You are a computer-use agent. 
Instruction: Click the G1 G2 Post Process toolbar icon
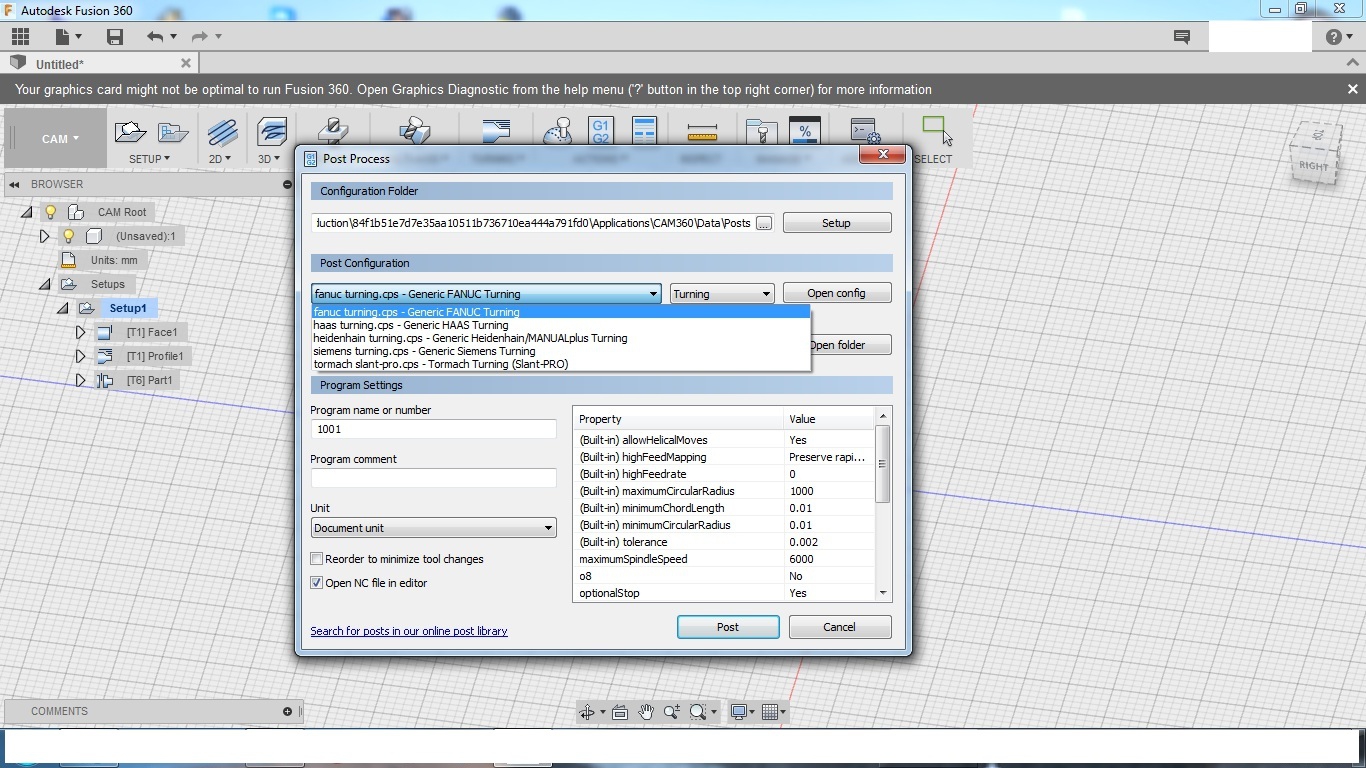click(601, 132)
